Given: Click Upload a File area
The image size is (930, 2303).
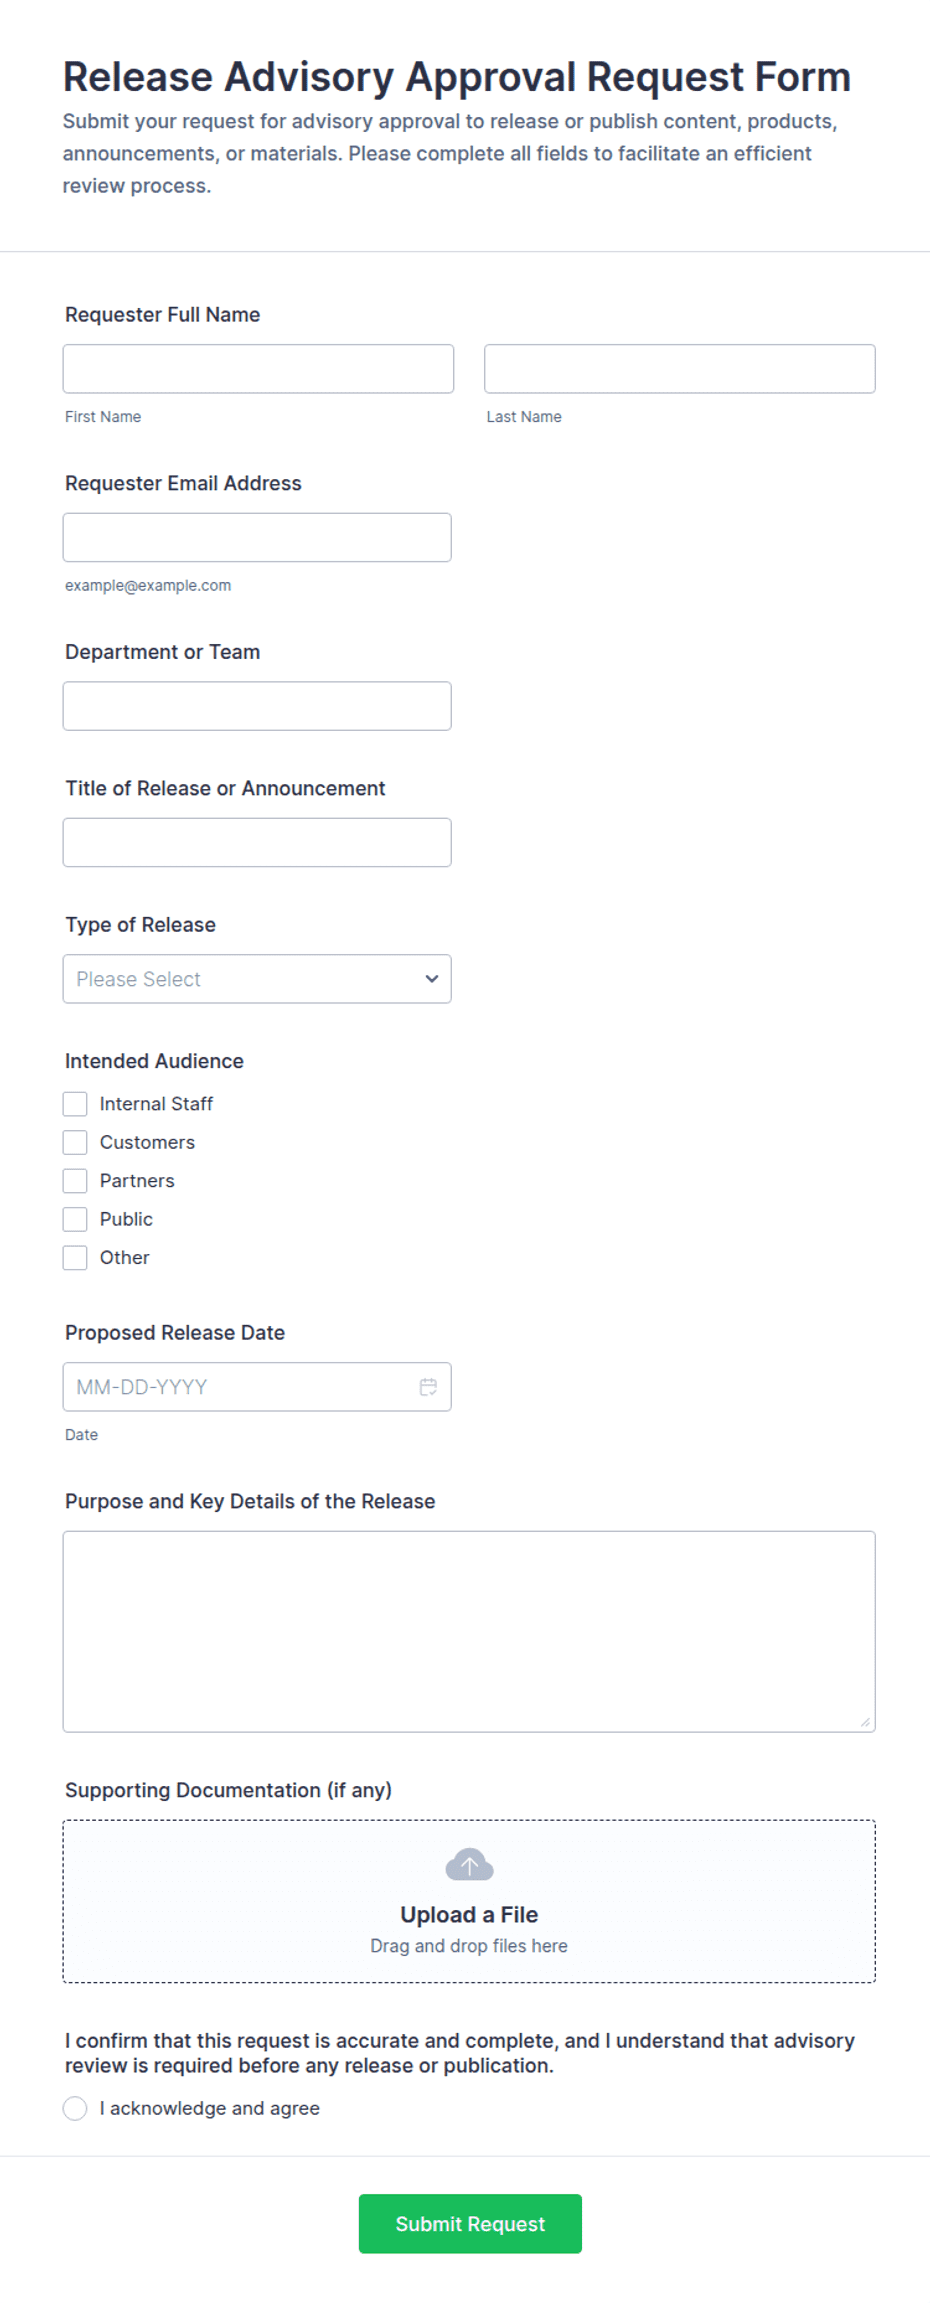Looking at the screenshot, I should click(469, 1901).
